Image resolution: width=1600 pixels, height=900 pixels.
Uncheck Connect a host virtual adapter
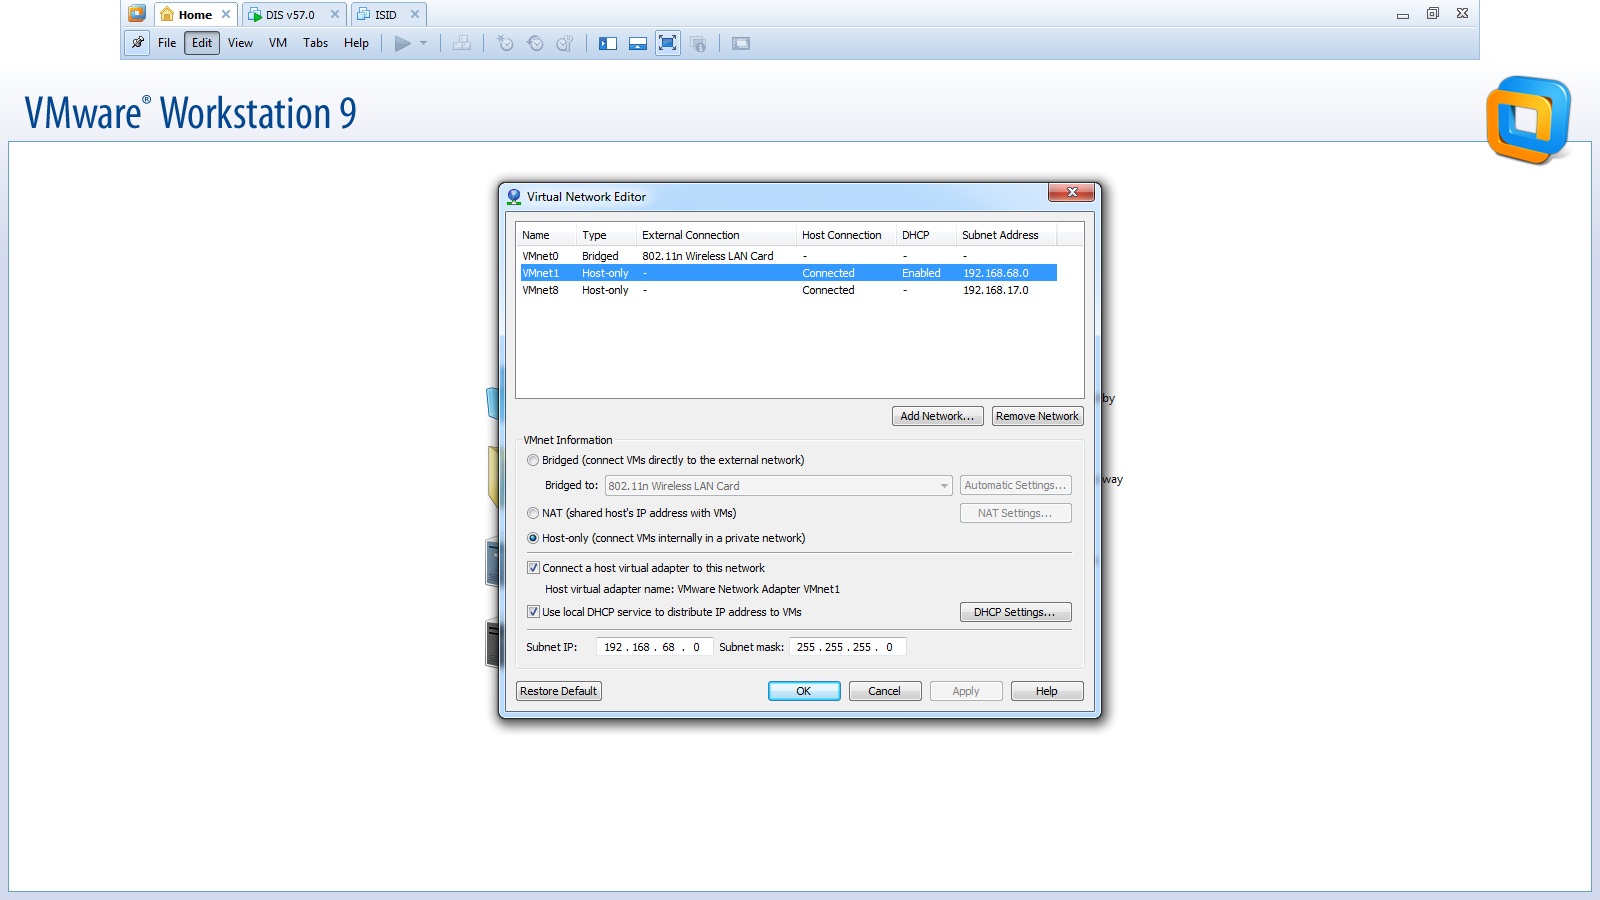coord(533,568)
